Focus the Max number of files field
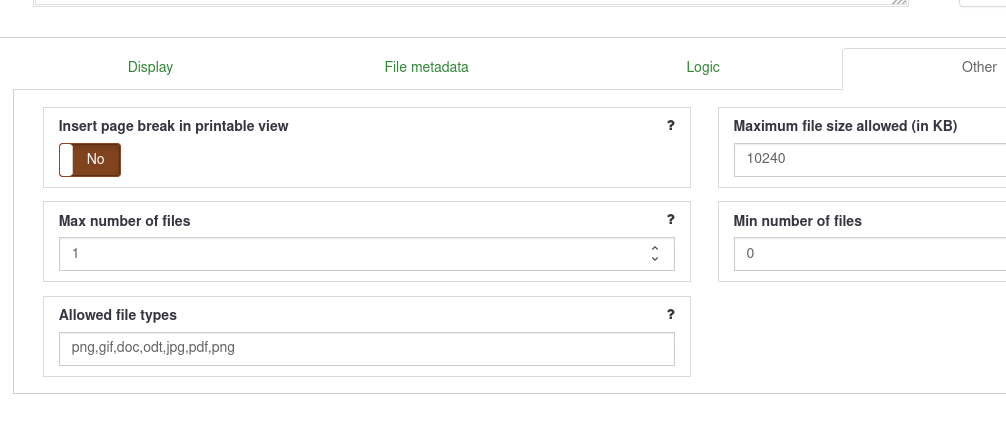Image resolution: width=1006 pixels, height=438 pixels. pyautogui.click(x=350, y=254)
